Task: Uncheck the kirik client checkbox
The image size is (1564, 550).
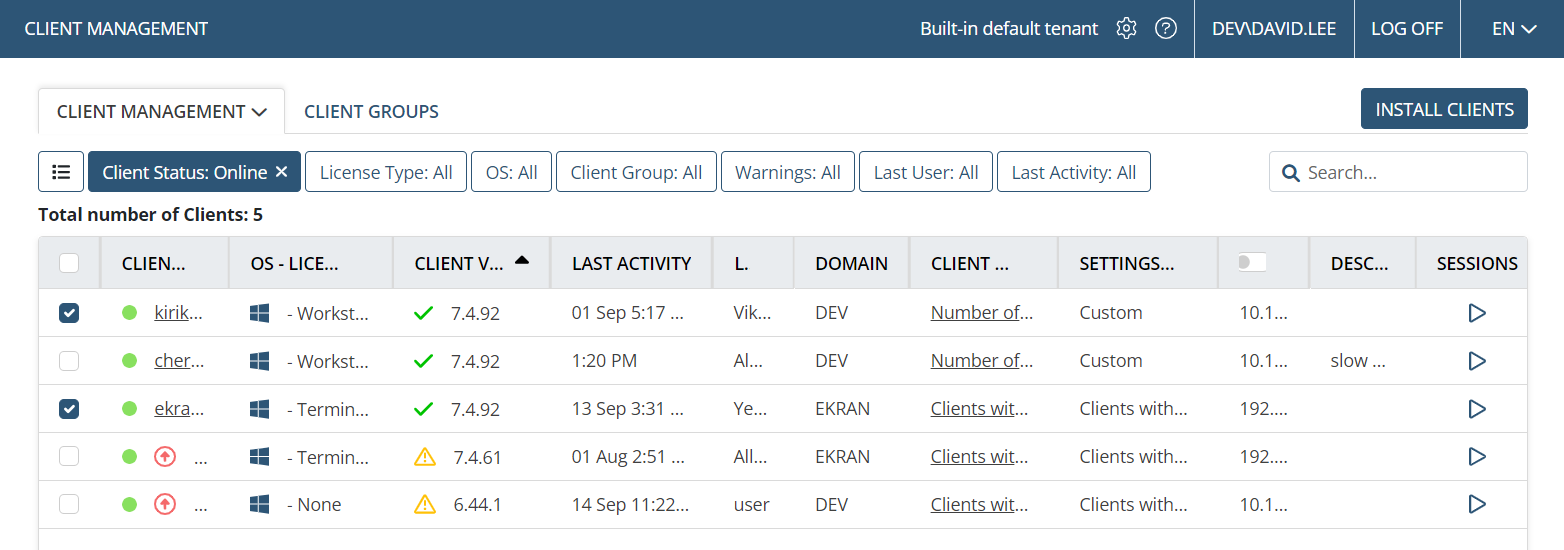Action: (69, 313)
